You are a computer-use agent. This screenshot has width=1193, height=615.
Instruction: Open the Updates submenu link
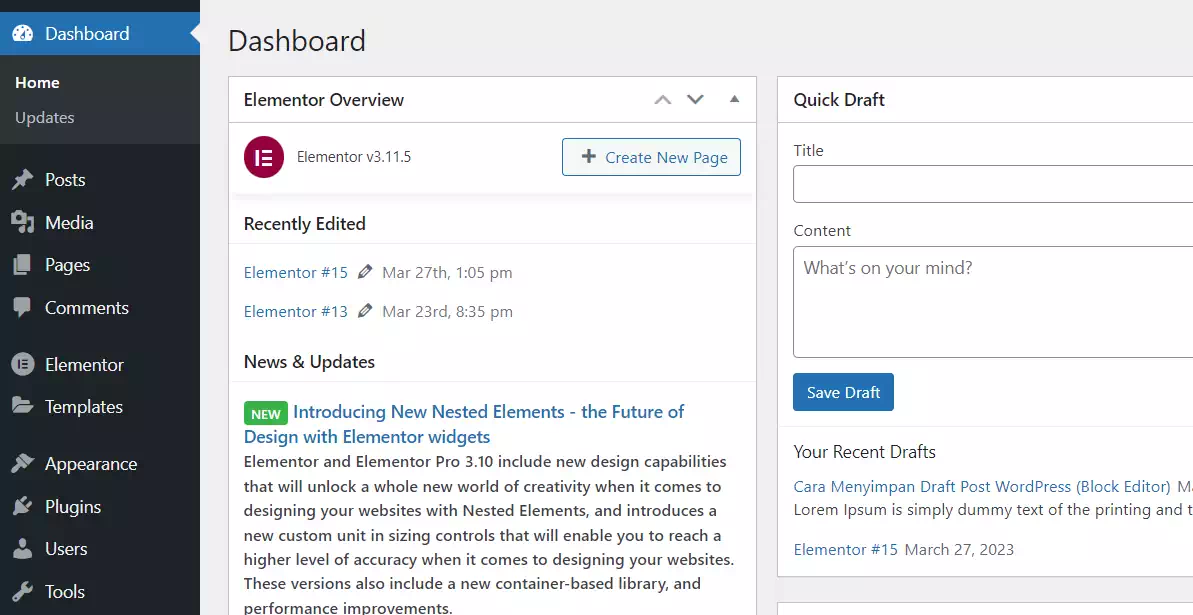click(45, 117)
